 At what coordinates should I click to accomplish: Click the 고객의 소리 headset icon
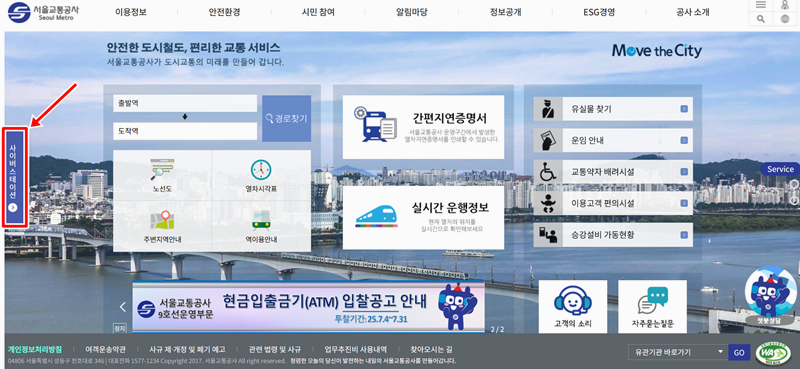pos(572,301)
